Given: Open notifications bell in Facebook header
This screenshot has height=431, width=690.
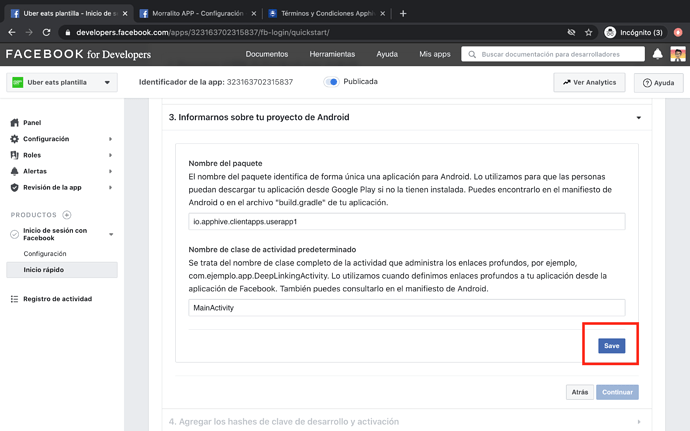Looking at the screenshot, I should pyautogui.click(x=657, y=54).
